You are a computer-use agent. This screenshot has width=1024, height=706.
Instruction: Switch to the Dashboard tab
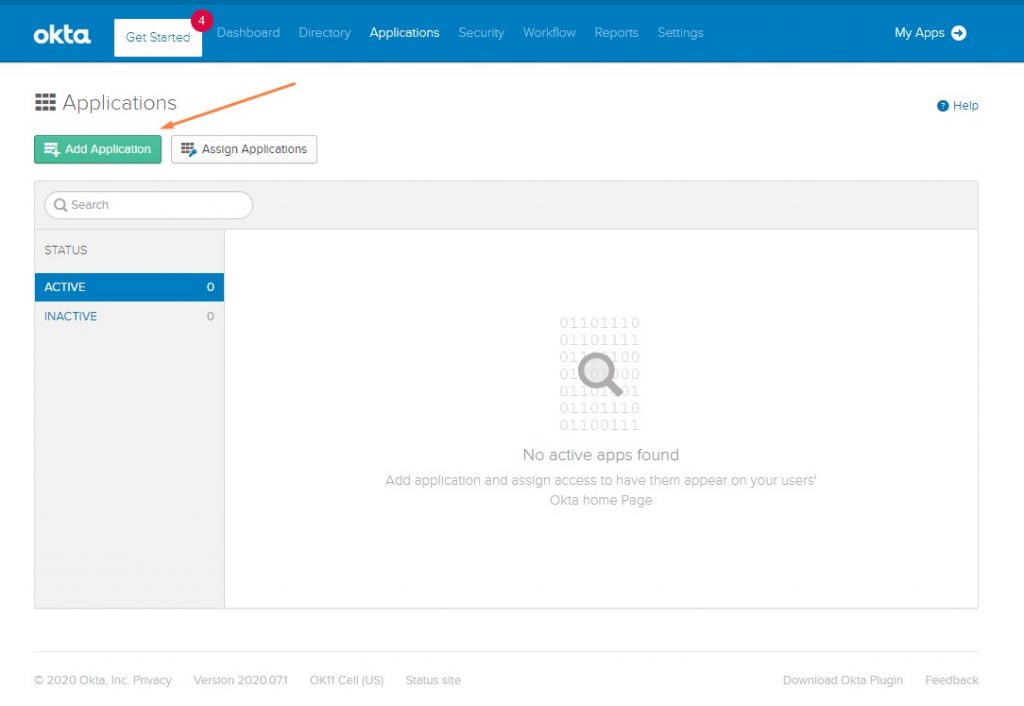tap(248, 32)
